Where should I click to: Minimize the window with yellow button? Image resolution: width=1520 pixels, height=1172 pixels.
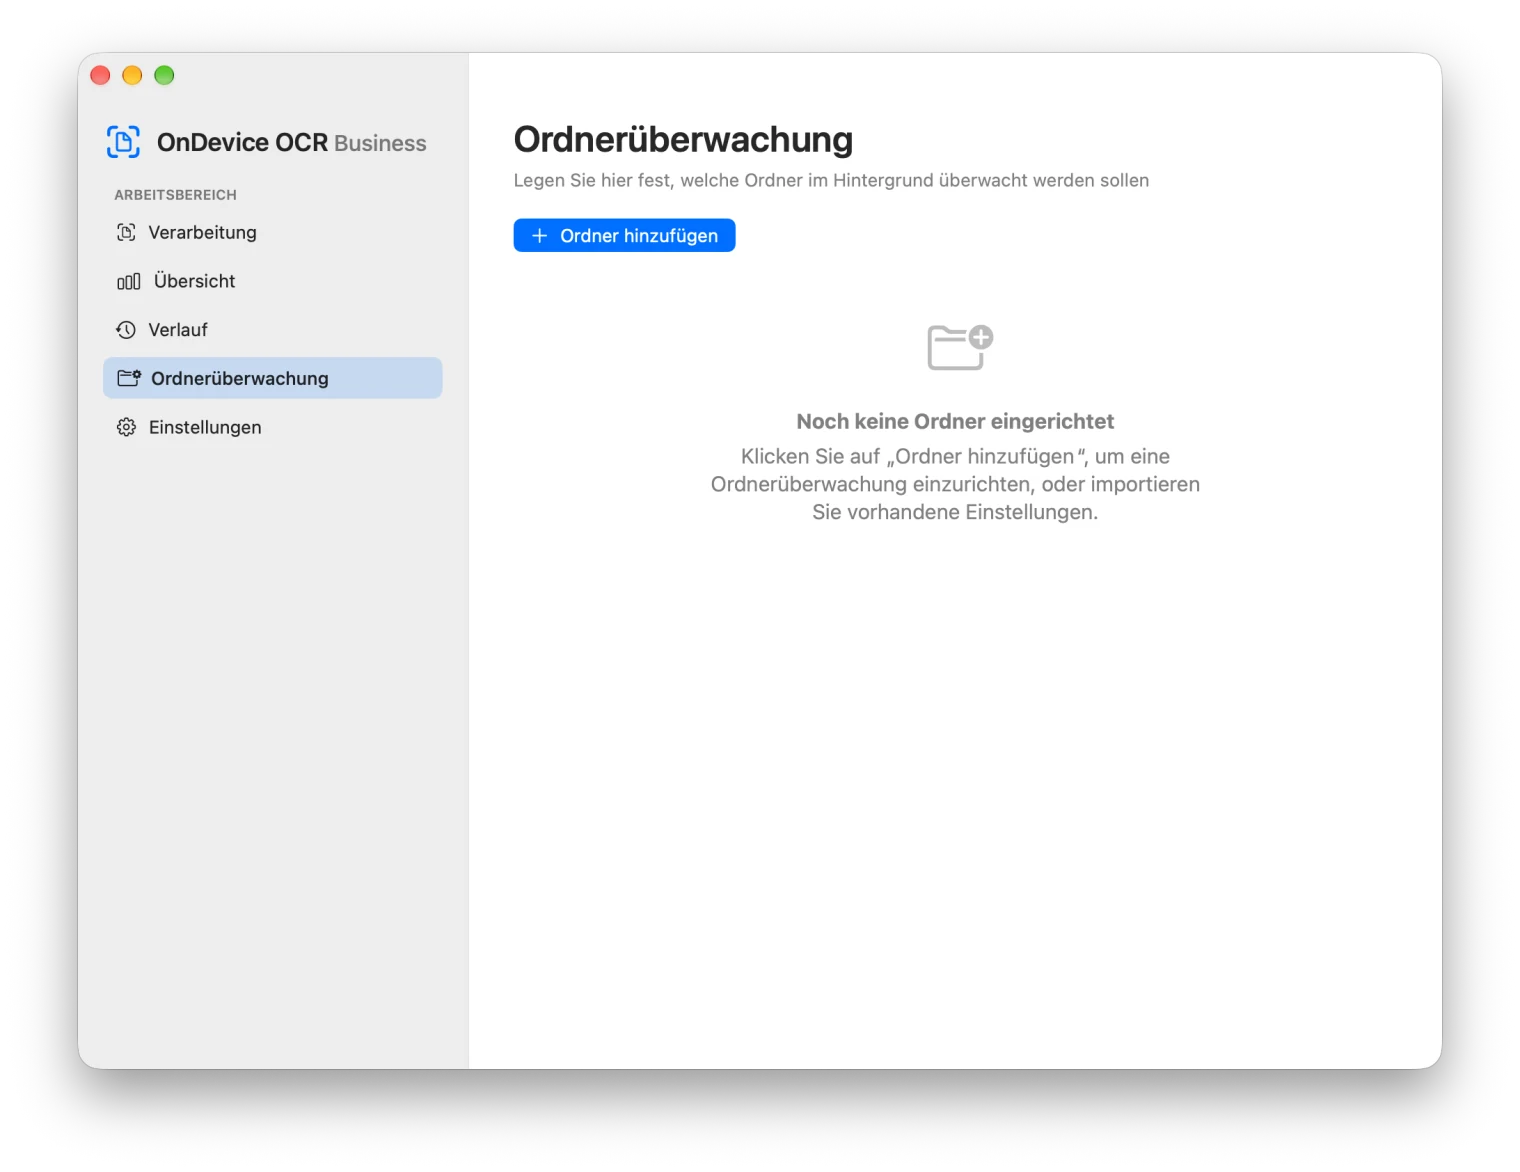132,75
